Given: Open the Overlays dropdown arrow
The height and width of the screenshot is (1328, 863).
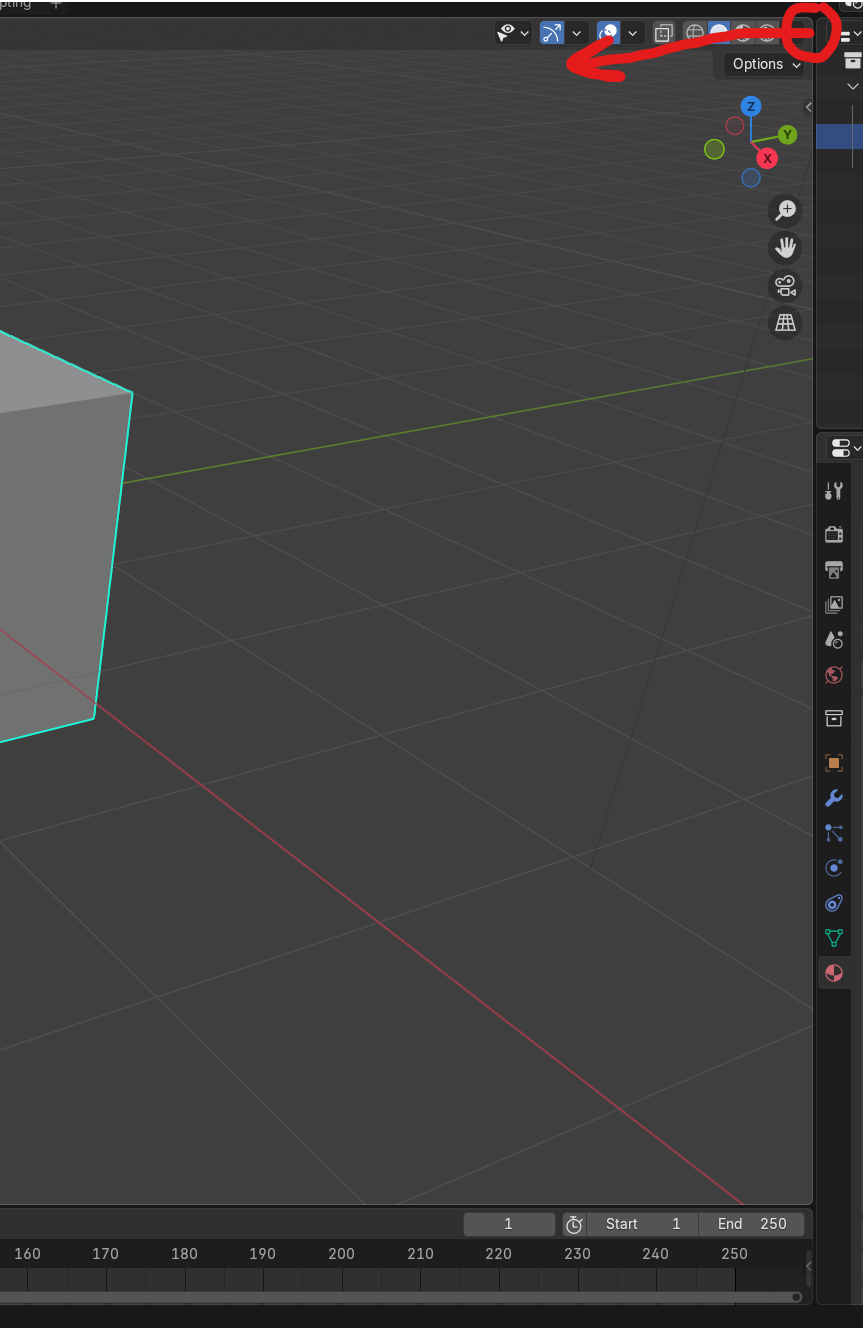Looking at the screenshot, I should [x=633, y=33].
